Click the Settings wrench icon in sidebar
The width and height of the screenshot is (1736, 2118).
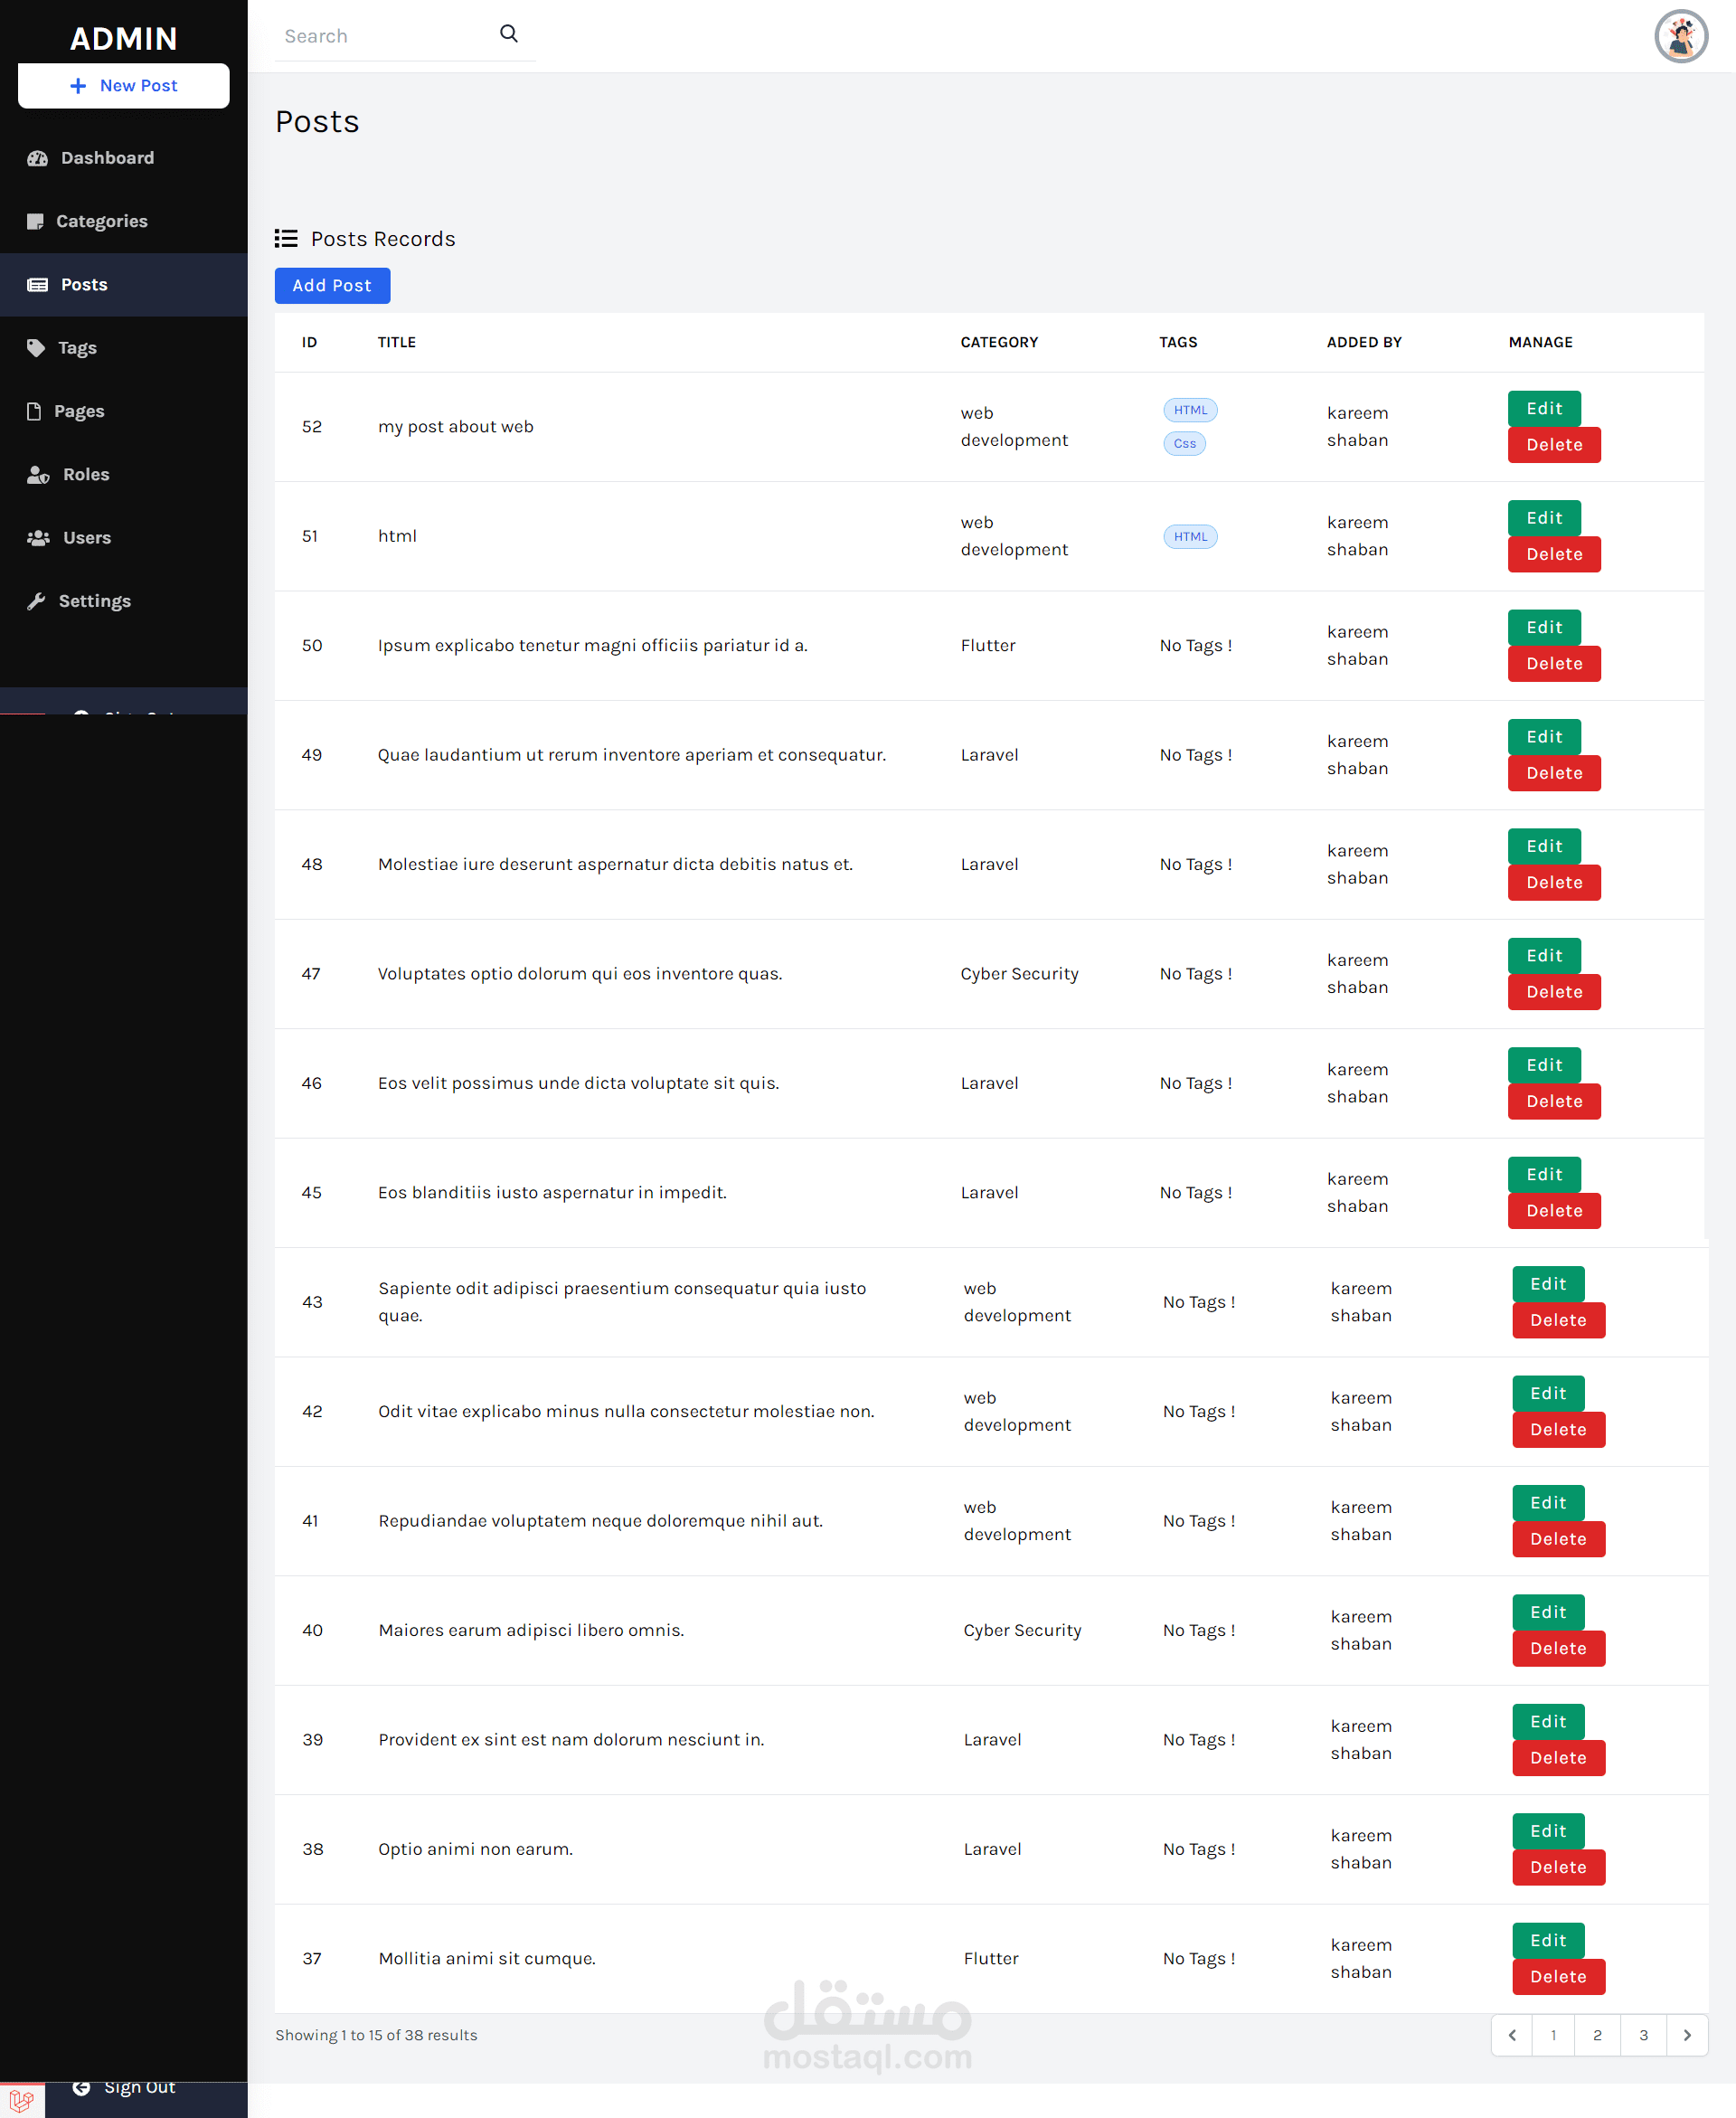[x=36, y=600]
